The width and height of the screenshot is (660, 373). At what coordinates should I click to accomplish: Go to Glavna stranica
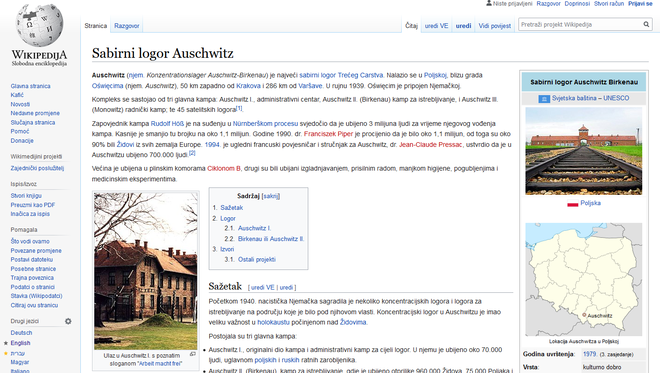tap(30, 86)
